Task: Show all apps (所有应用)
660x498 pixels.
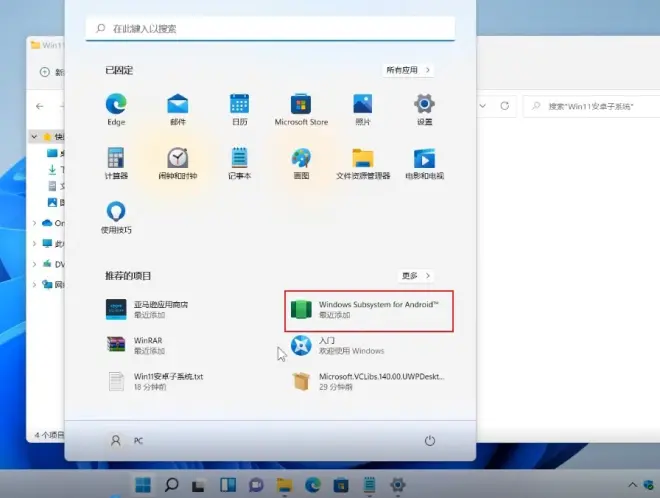Action: [x=408, y=70]
